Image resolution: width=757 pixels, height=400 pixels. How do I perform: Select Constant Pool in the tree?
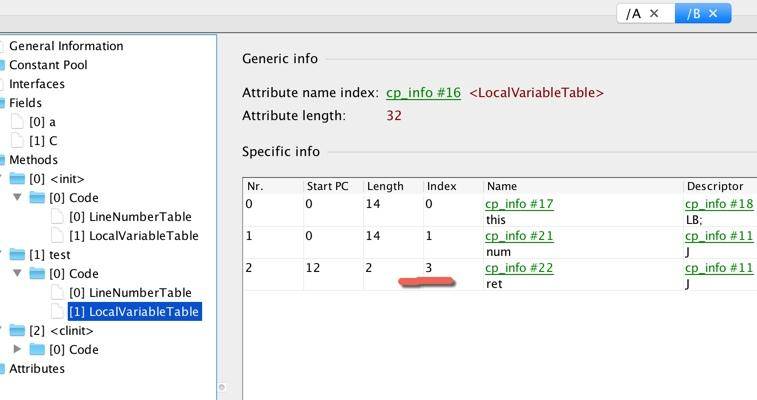pos(48,65)
